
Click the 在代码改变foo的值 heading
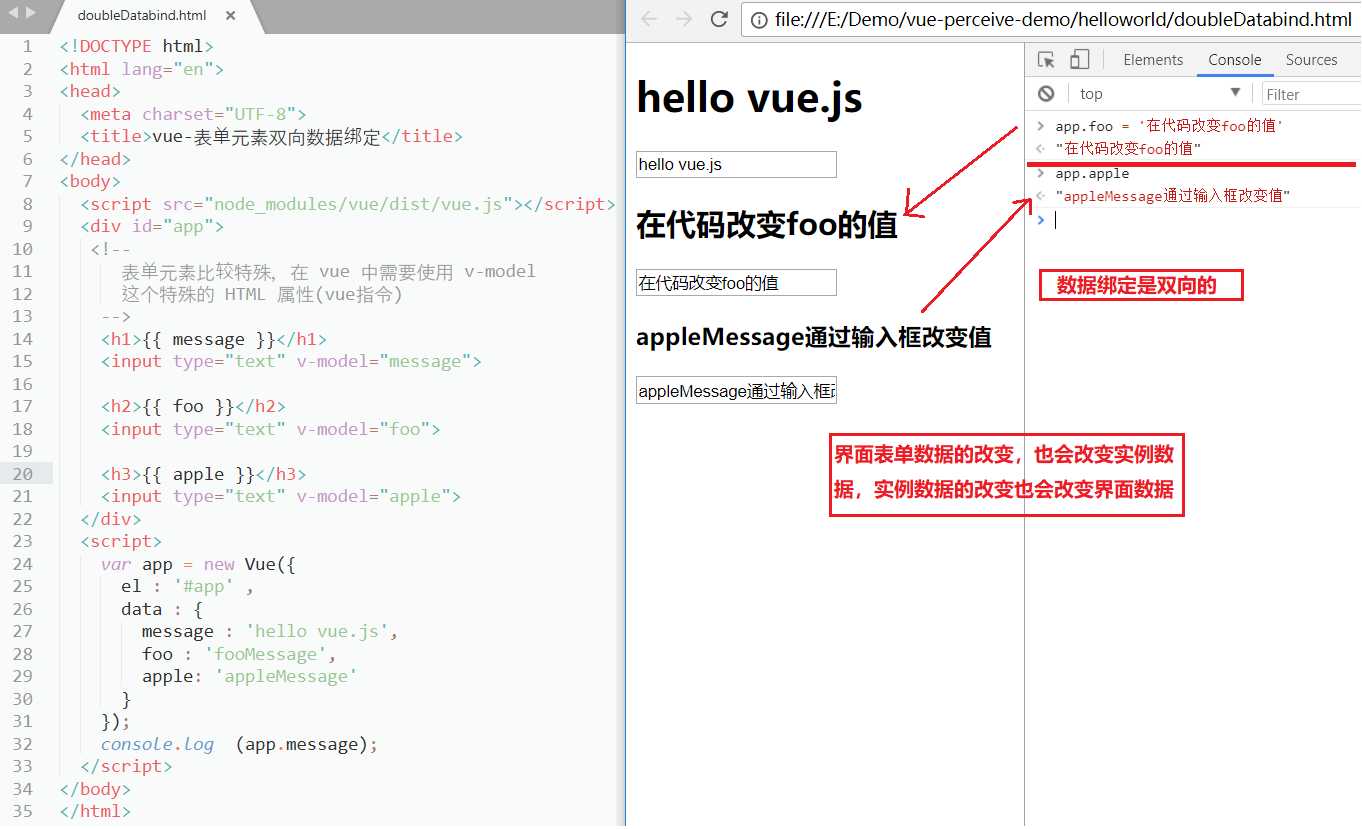(767, 226)
